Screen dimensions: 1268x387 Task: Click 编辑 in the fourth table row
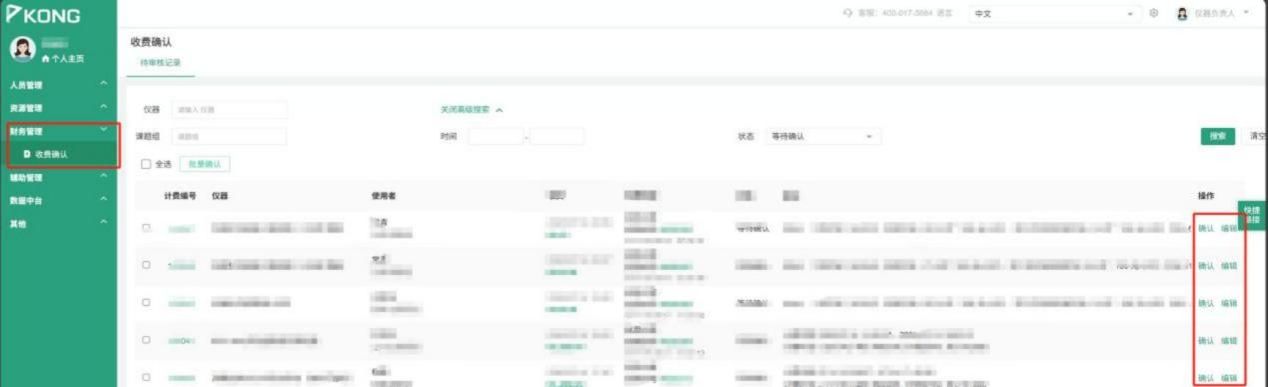pyautogui.click(x=1229, y=340)
